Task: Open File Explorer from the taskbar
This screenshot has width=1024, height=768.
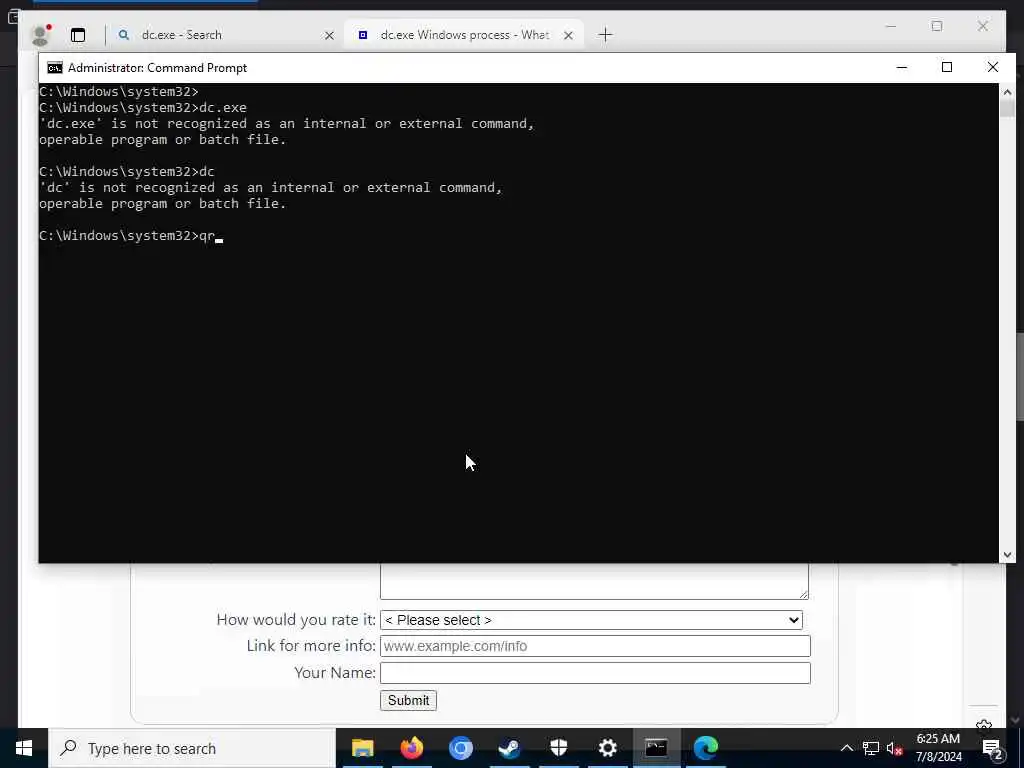Action: tap(362, 748)
